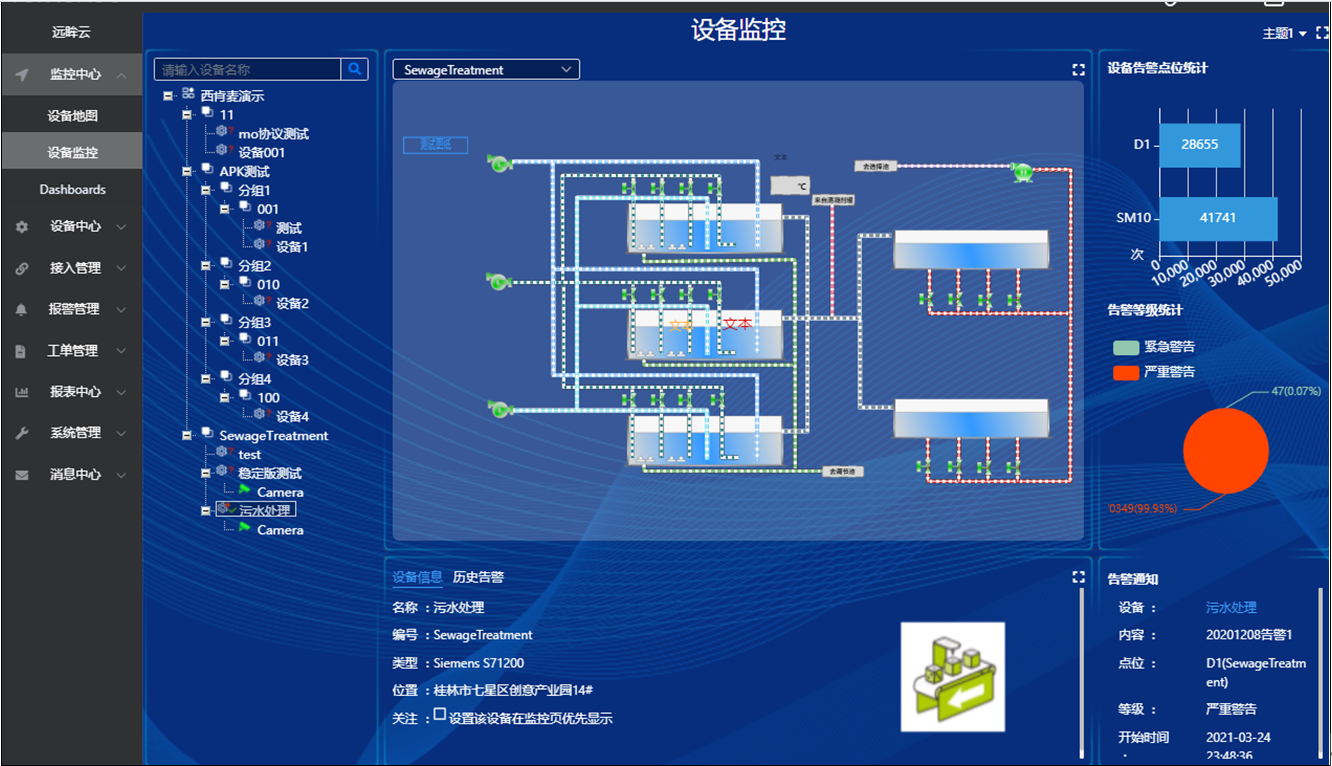The image size is (1332, 766).
Task: Click the paper-plane icon beside 监控中心
Action: (x=21, y=75)
